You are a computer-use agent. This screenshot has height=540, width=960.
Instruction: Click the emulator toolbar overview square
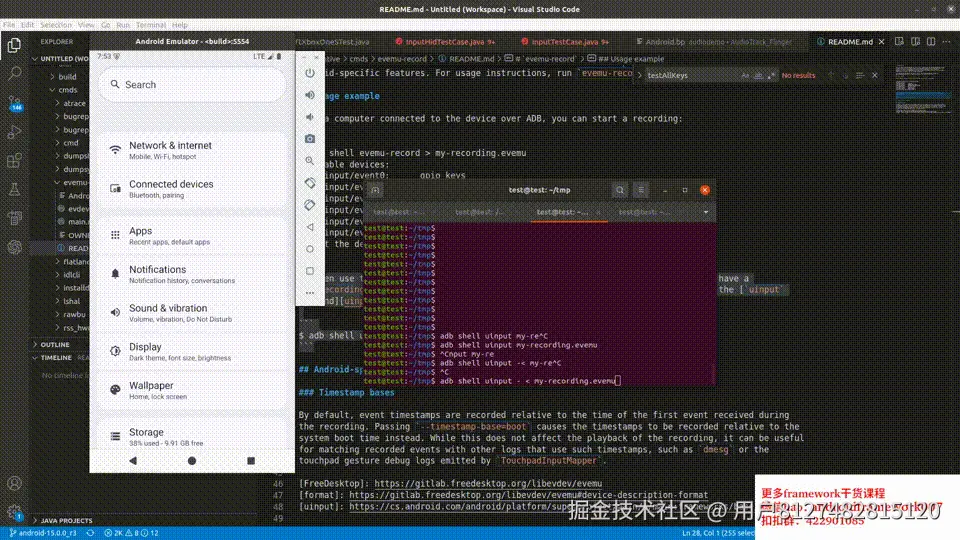[x=310, y=271]
